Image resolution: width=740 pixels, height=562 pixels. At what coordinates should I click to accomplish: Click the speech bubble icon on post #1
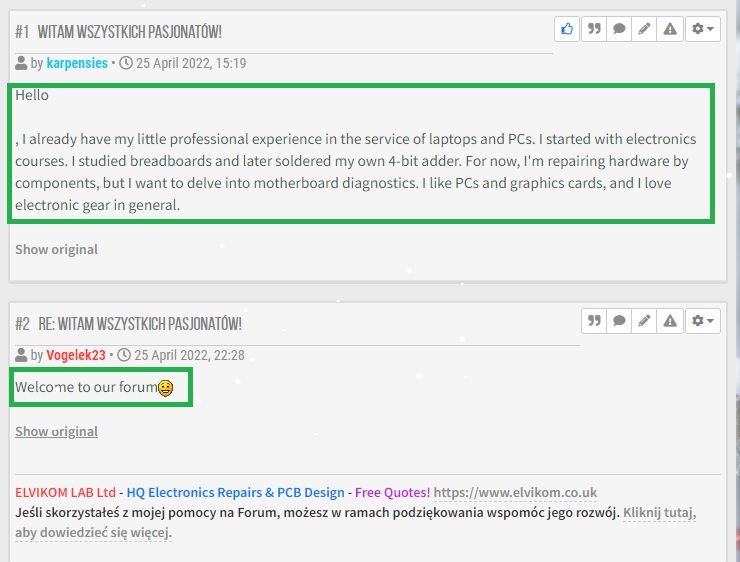(619, 29)
